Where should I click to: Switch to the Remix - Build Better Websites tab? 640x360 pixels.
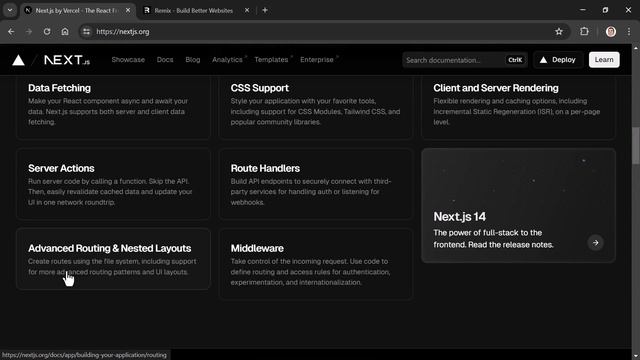click(197, 10)
